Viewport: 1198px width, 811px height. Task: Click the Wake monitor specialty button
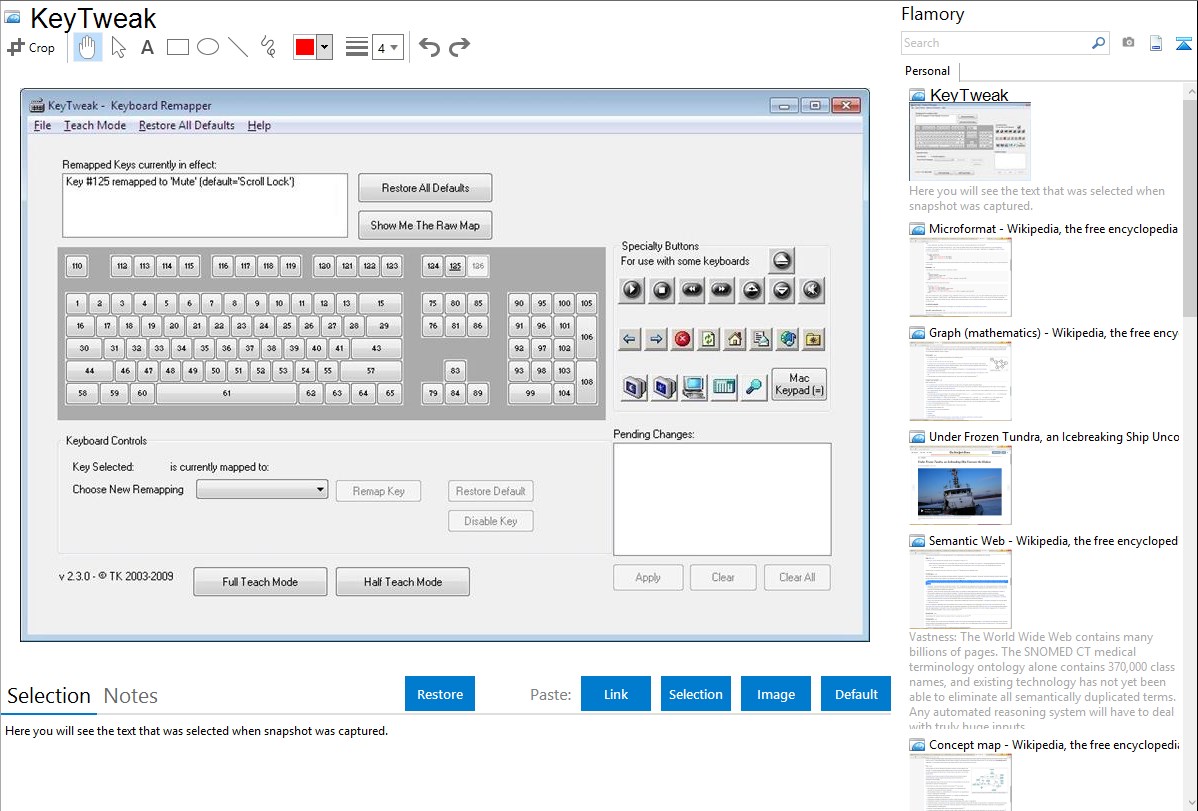[x=664, y=388]
